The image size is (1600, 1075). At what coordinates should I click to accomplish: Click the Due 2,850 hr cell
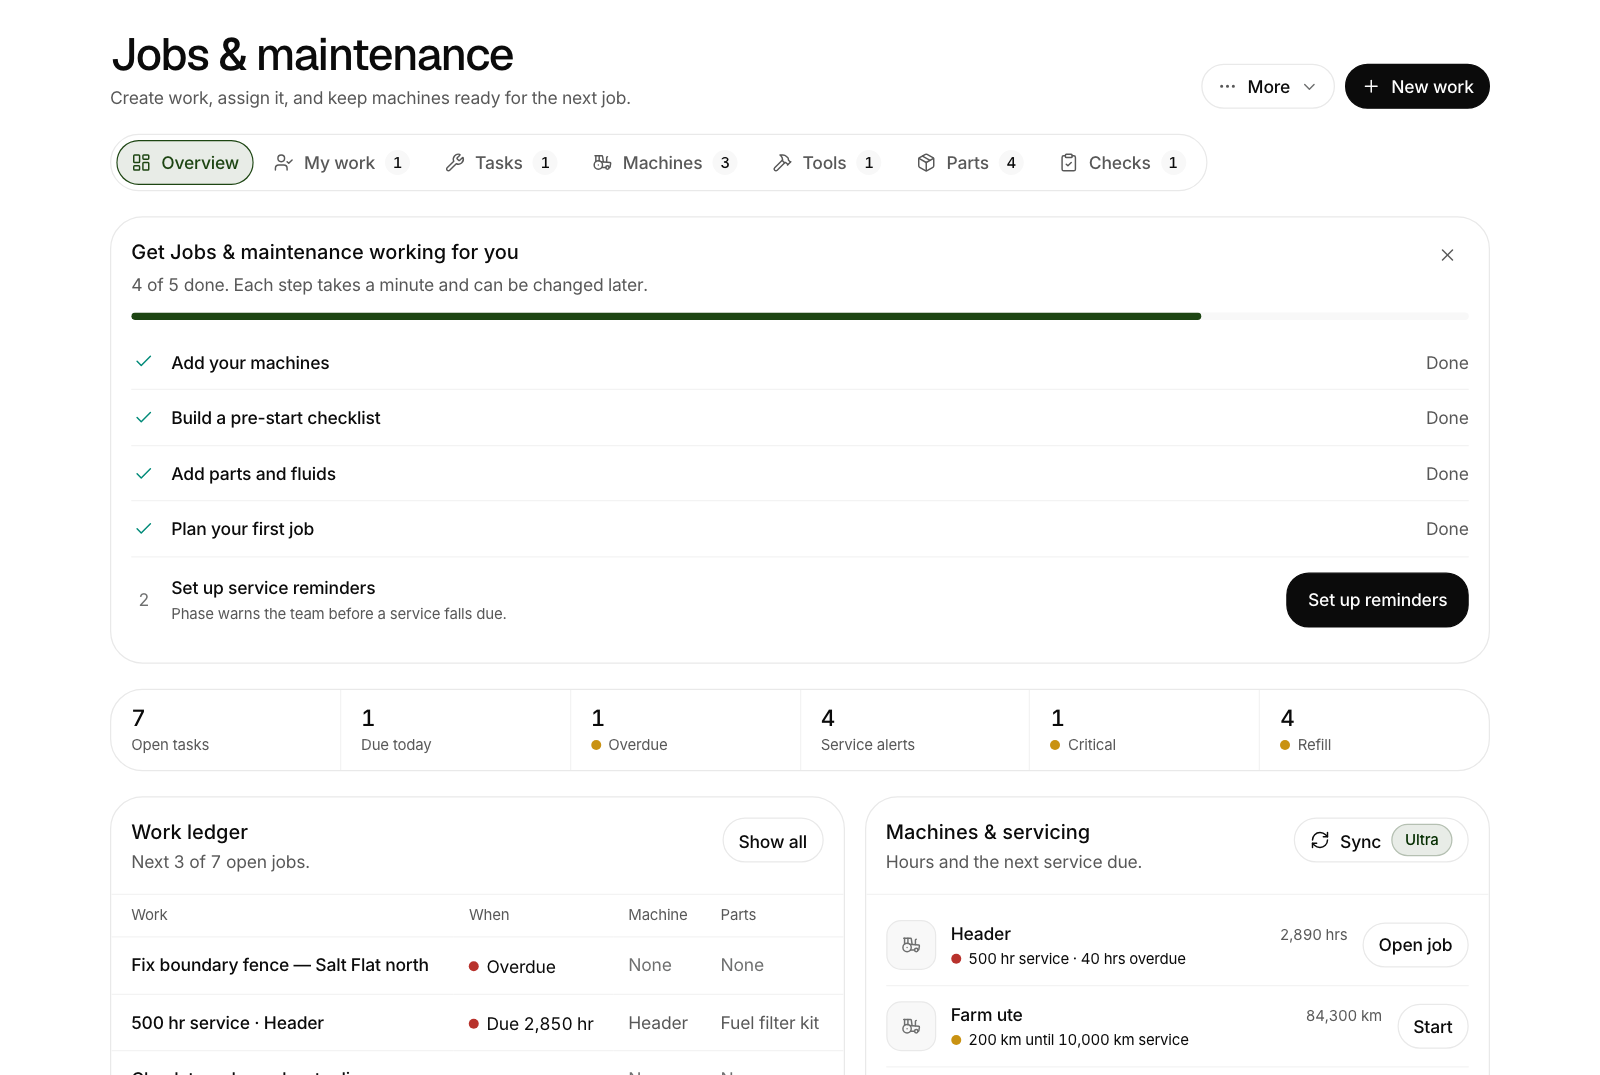[531, 1024]
